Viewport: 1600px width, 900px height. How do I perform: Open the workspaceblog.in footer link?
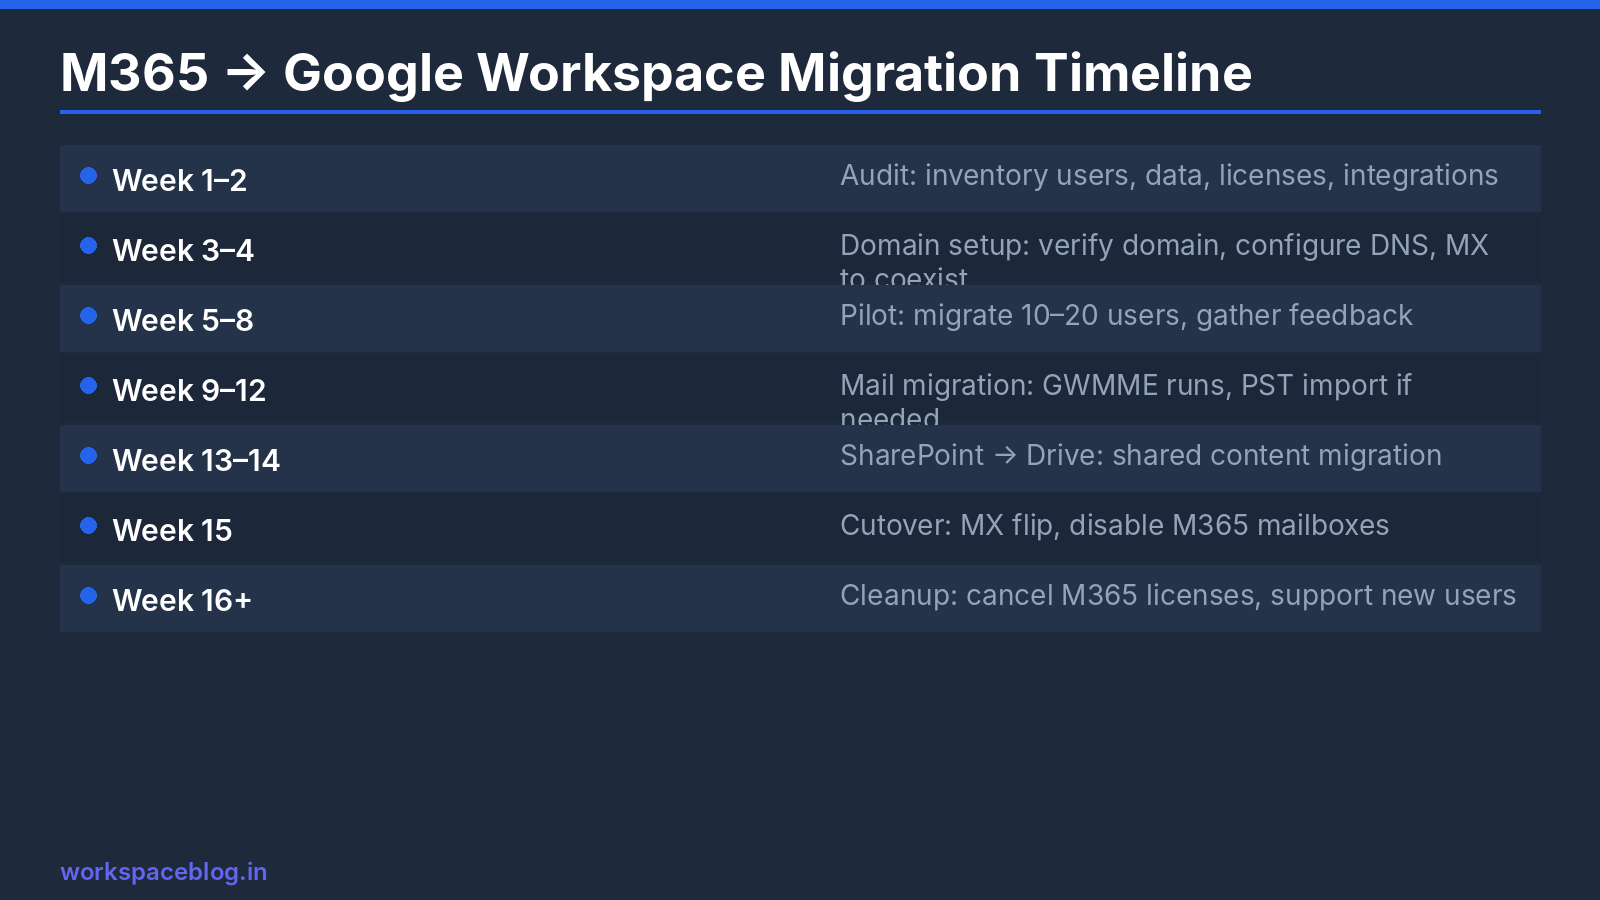tap(164, 872)
